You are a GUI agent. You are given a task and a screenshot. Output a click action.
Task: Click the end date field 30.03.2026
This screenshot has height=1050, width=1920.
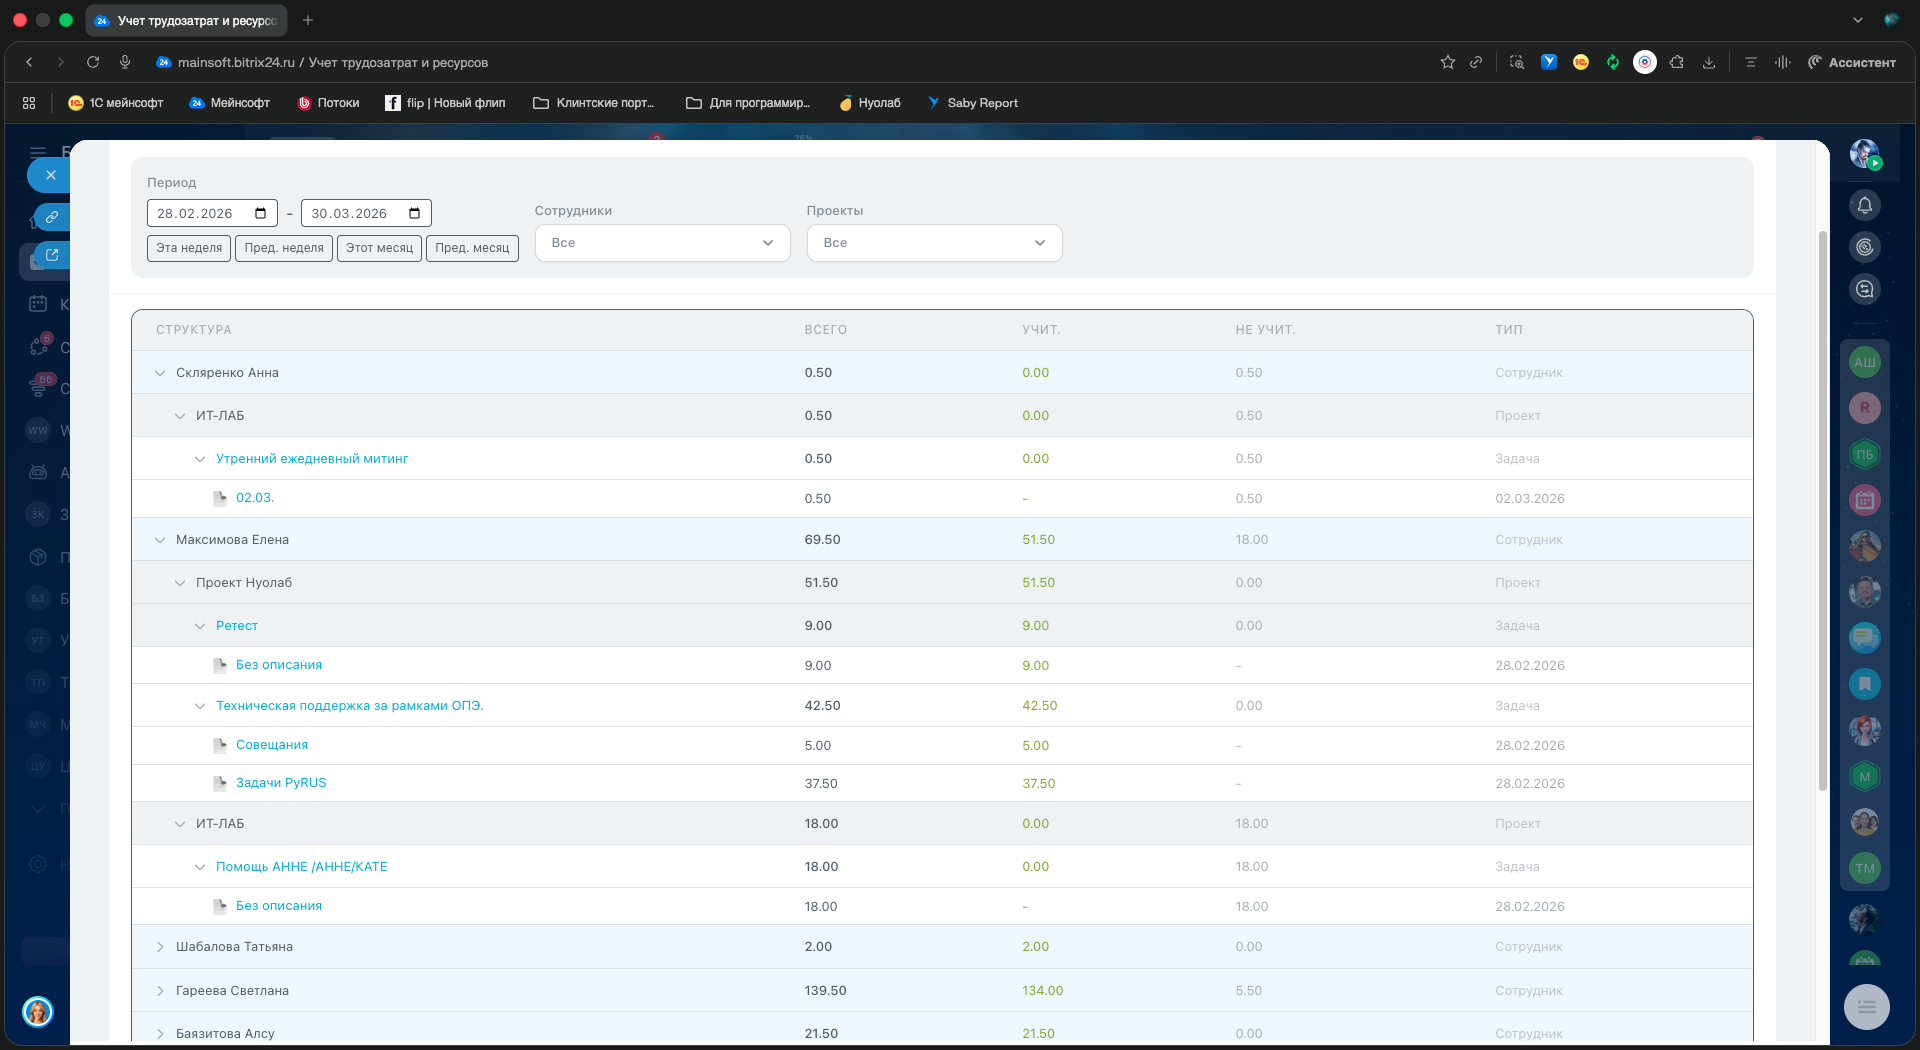coord(350,213)
